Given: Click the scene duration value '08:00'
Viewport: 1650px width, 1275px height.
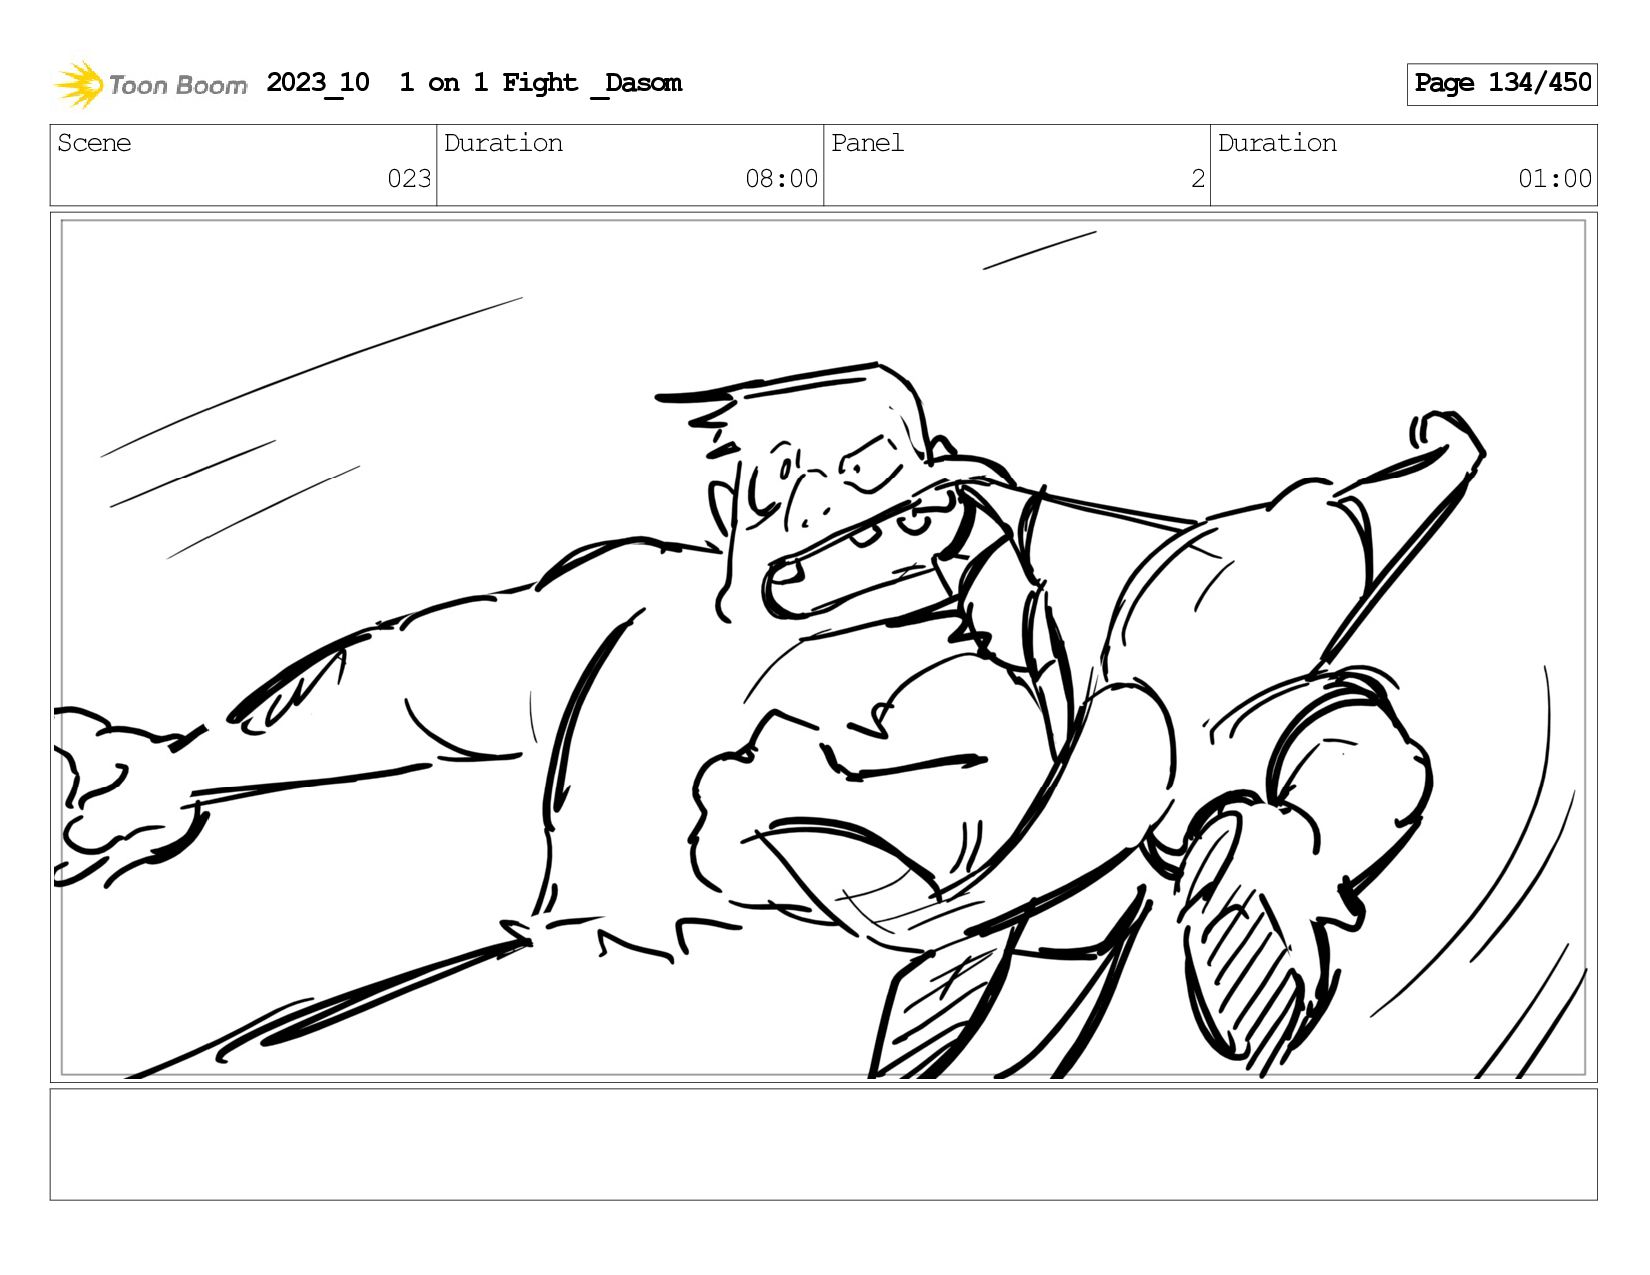Looking at the screenshot, I should (781, 179).
